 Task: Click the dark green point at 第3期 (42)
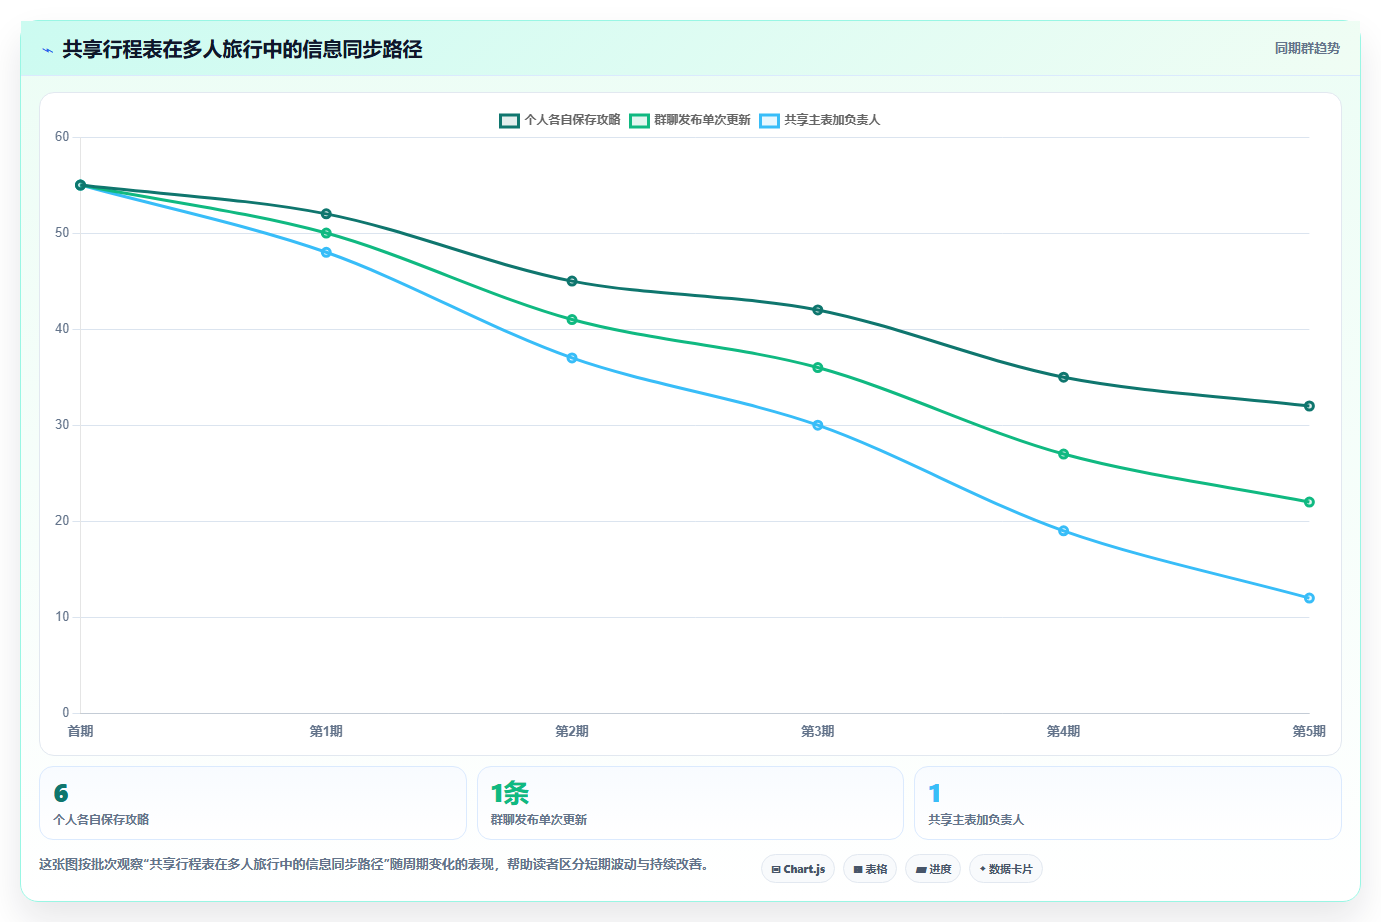point(818,310)
